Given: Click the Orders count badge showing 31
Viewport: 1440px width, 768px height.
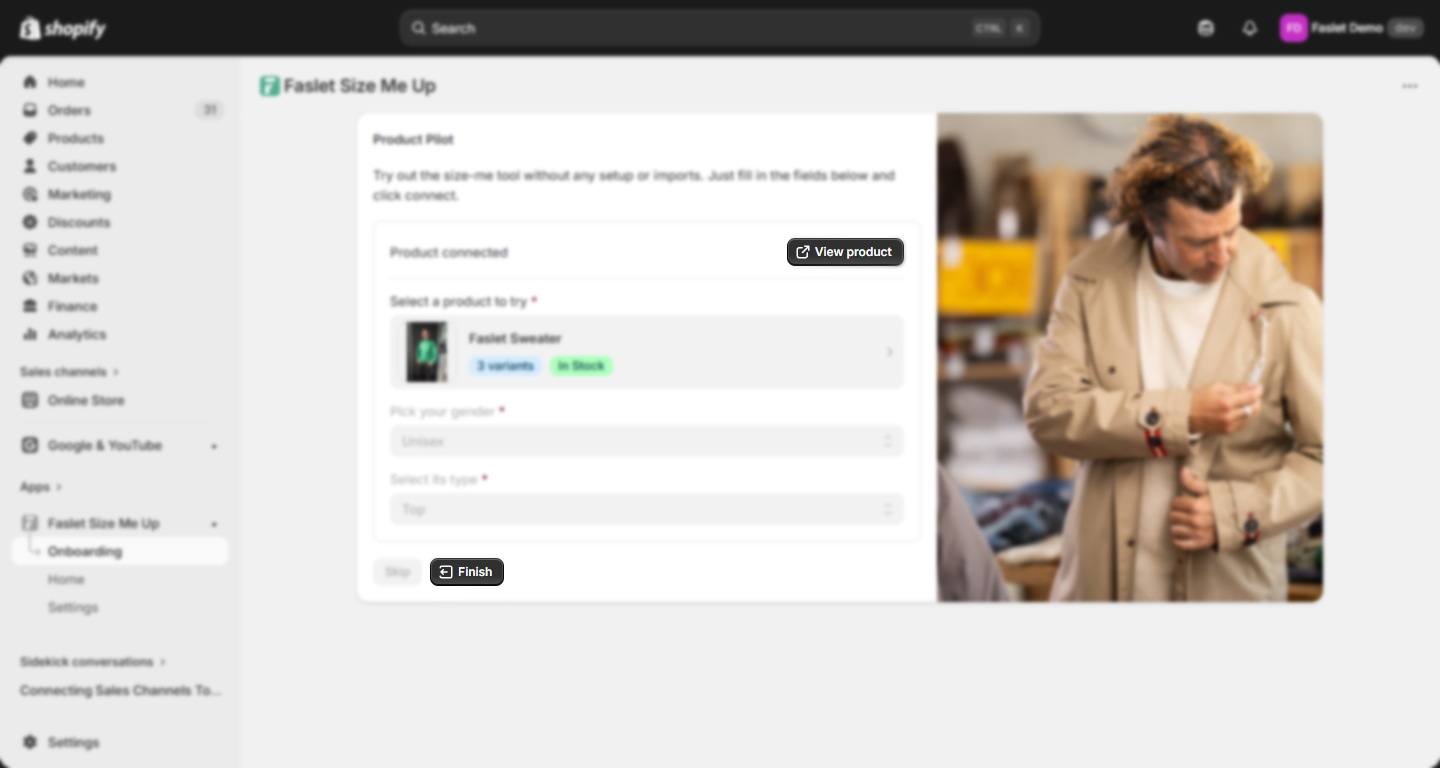Looking at the screenshot, I should tap(210, 110).
